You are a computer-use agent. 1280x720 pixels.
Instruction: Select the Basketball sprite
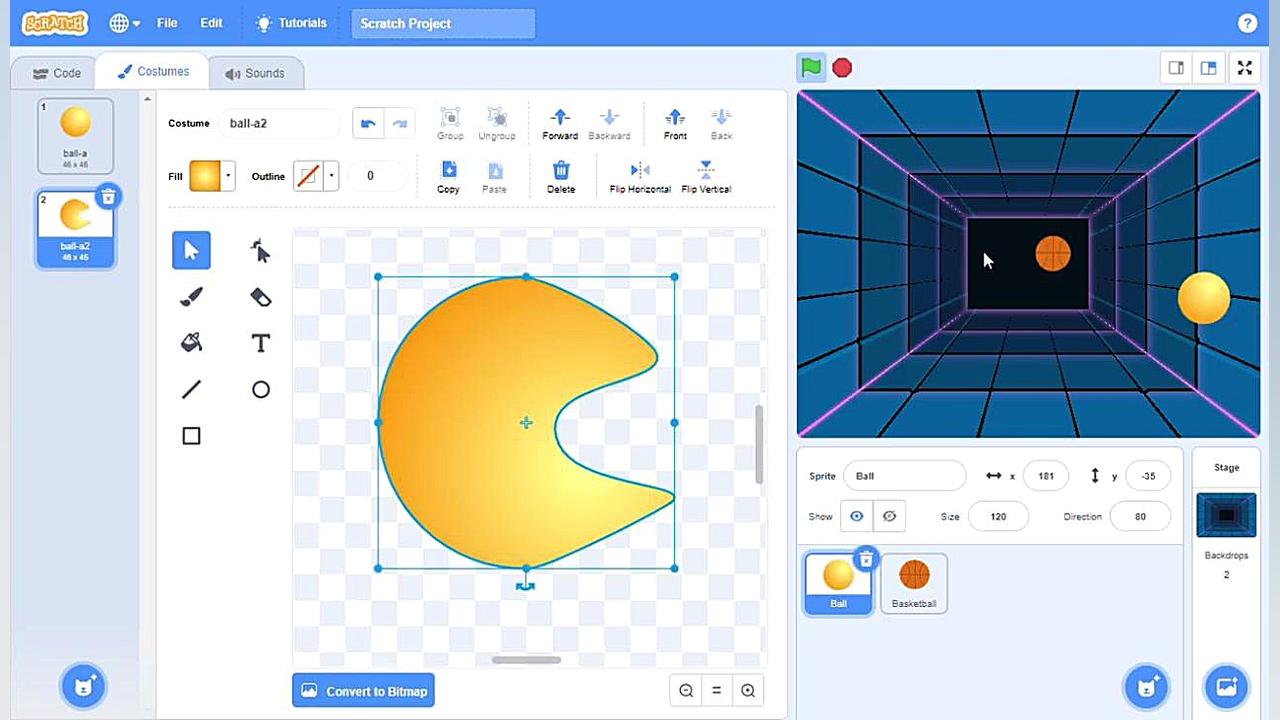[x=914, y=583]
